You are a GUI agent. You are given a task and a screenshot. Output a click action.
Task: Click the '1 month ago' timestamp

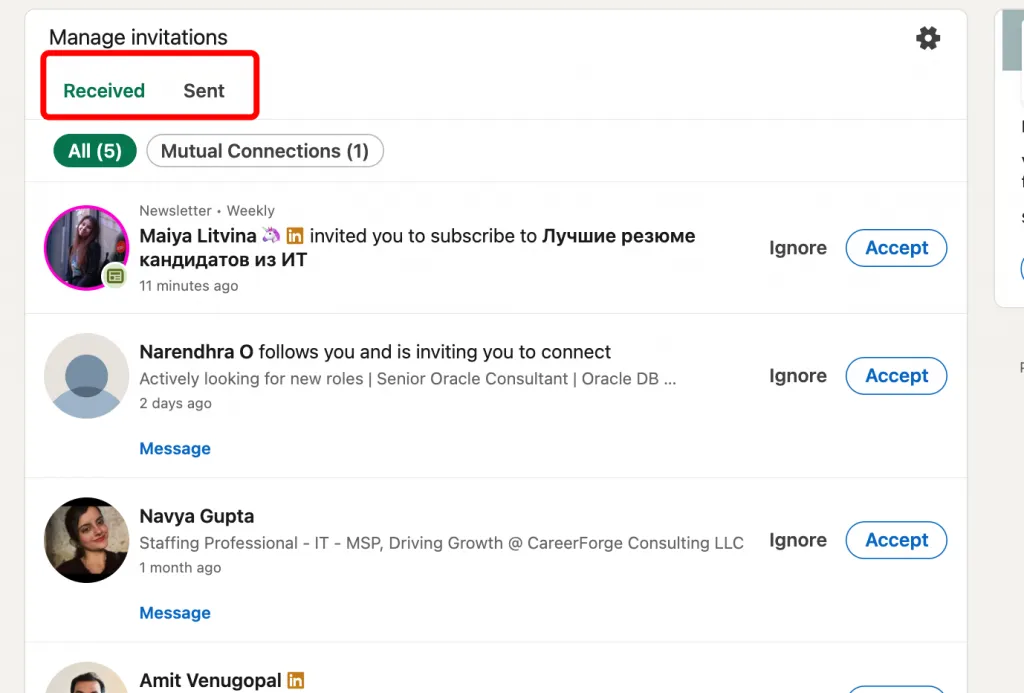coord(180,568)
